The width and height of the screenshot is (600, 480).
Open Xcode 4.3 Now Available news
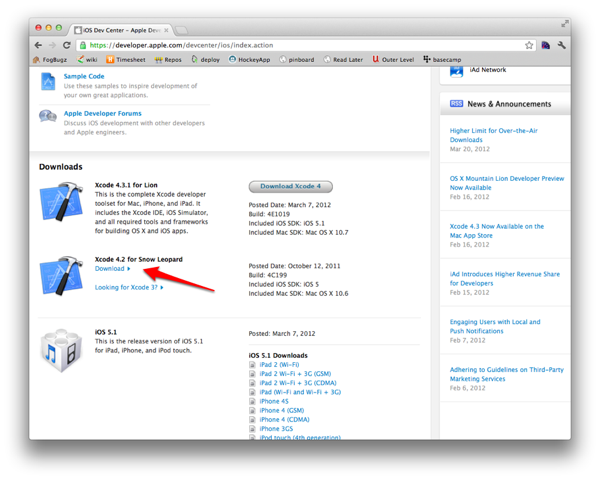[x=497, y=231]
